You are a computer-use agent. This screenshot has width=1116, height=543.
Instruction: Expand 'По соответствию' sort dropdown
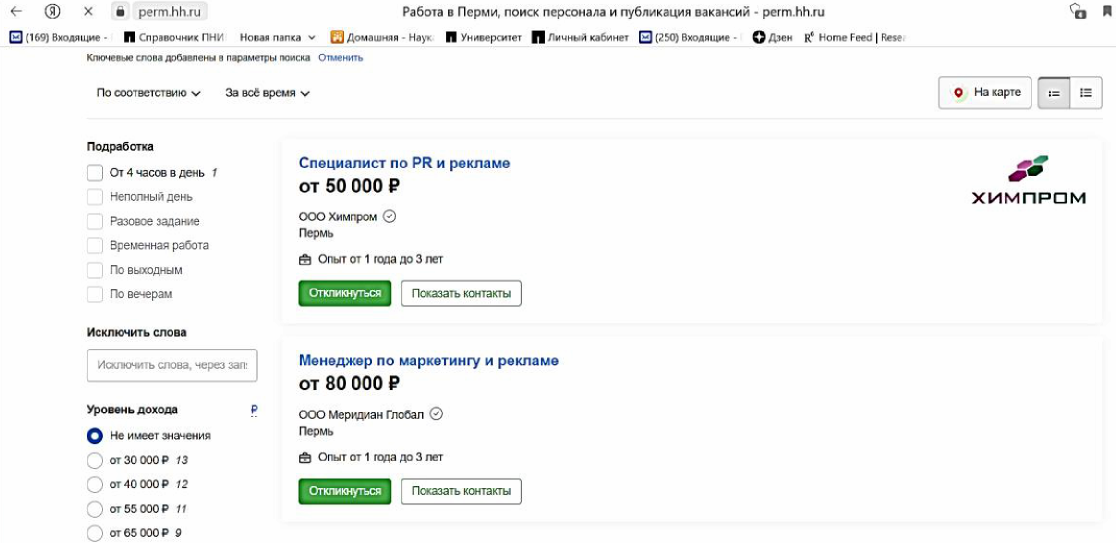149,93
